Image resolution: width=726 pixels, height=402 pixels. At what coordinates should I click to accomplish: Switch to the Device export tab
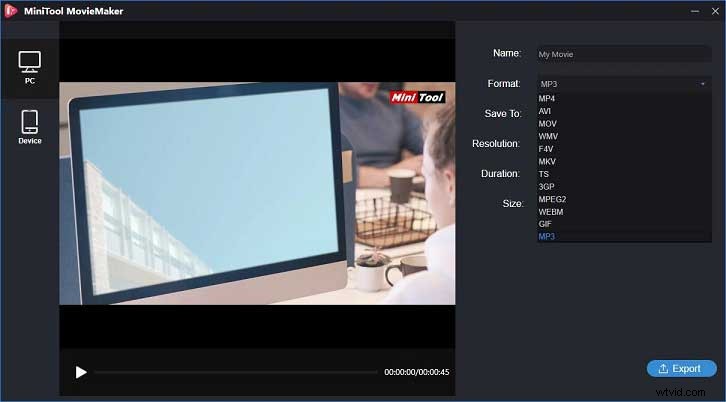(30, 127)
